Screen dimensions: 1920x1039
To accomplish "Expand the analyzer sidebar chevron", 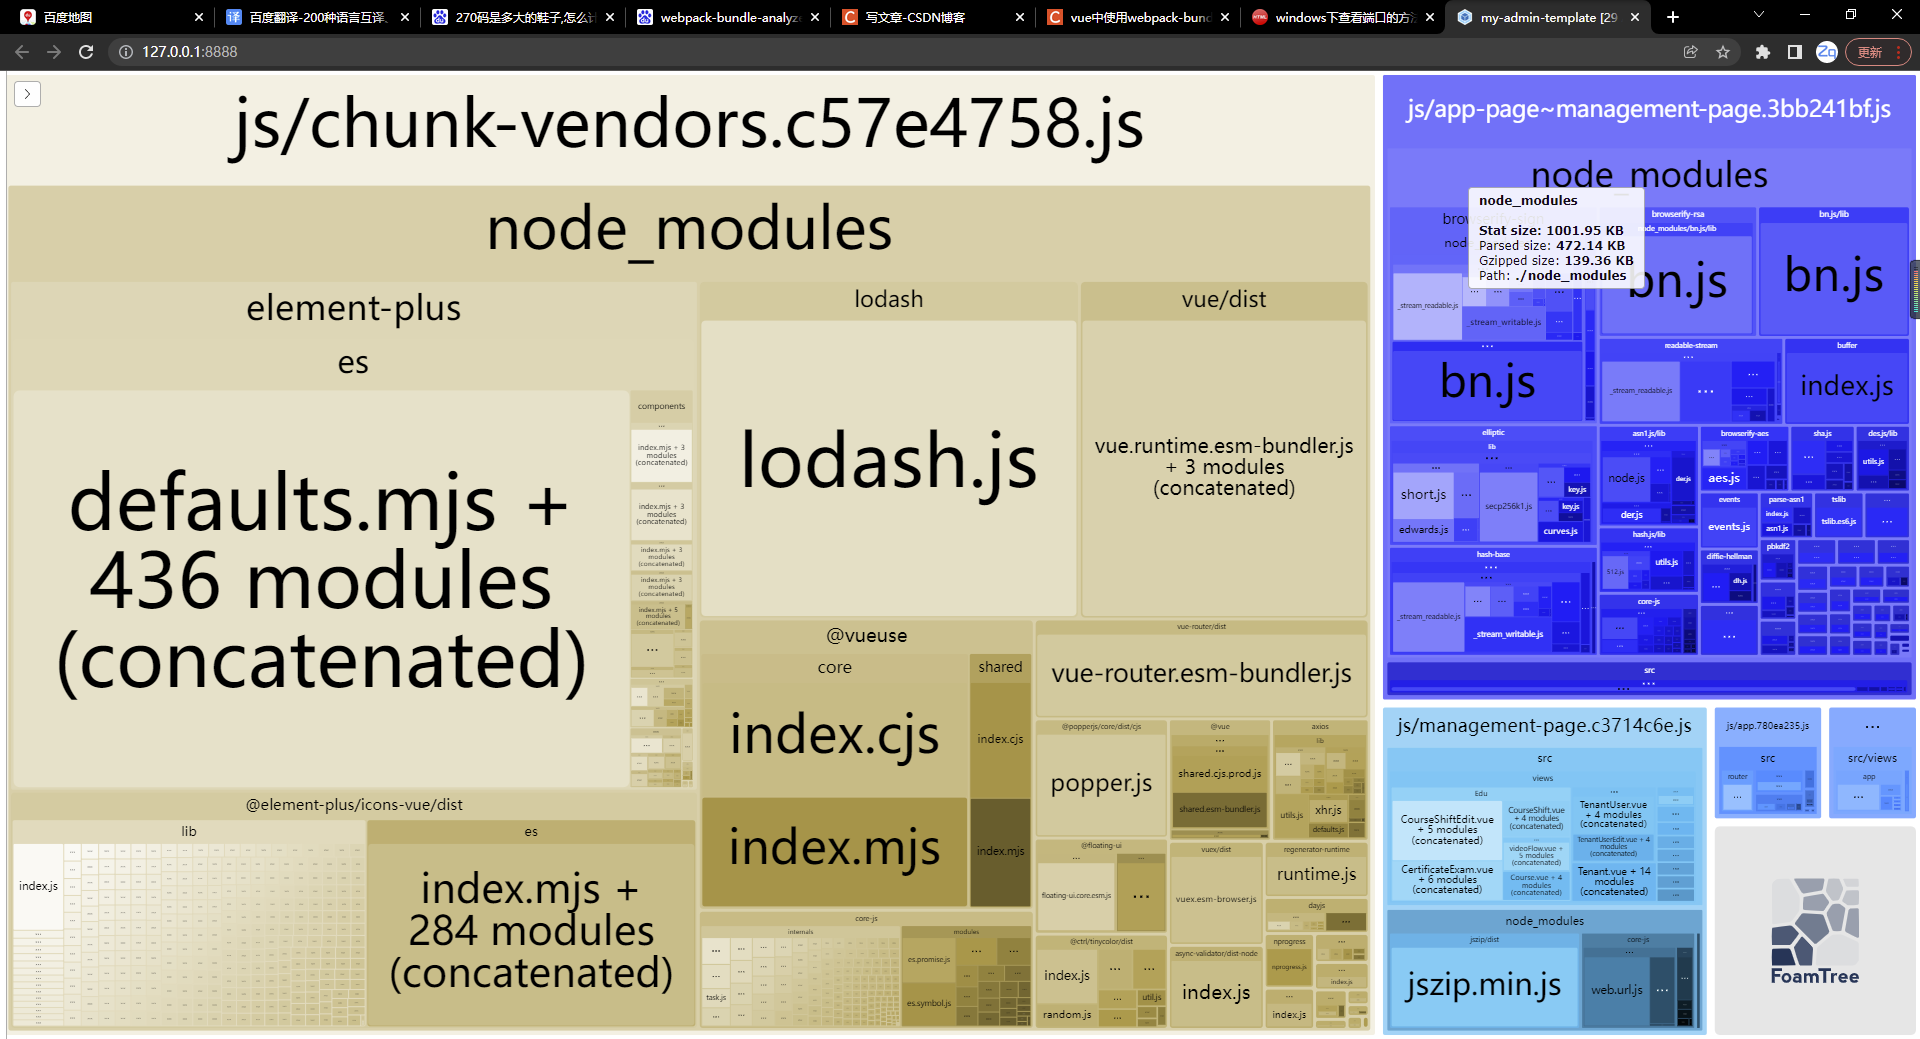I will [x=27, y=94].
